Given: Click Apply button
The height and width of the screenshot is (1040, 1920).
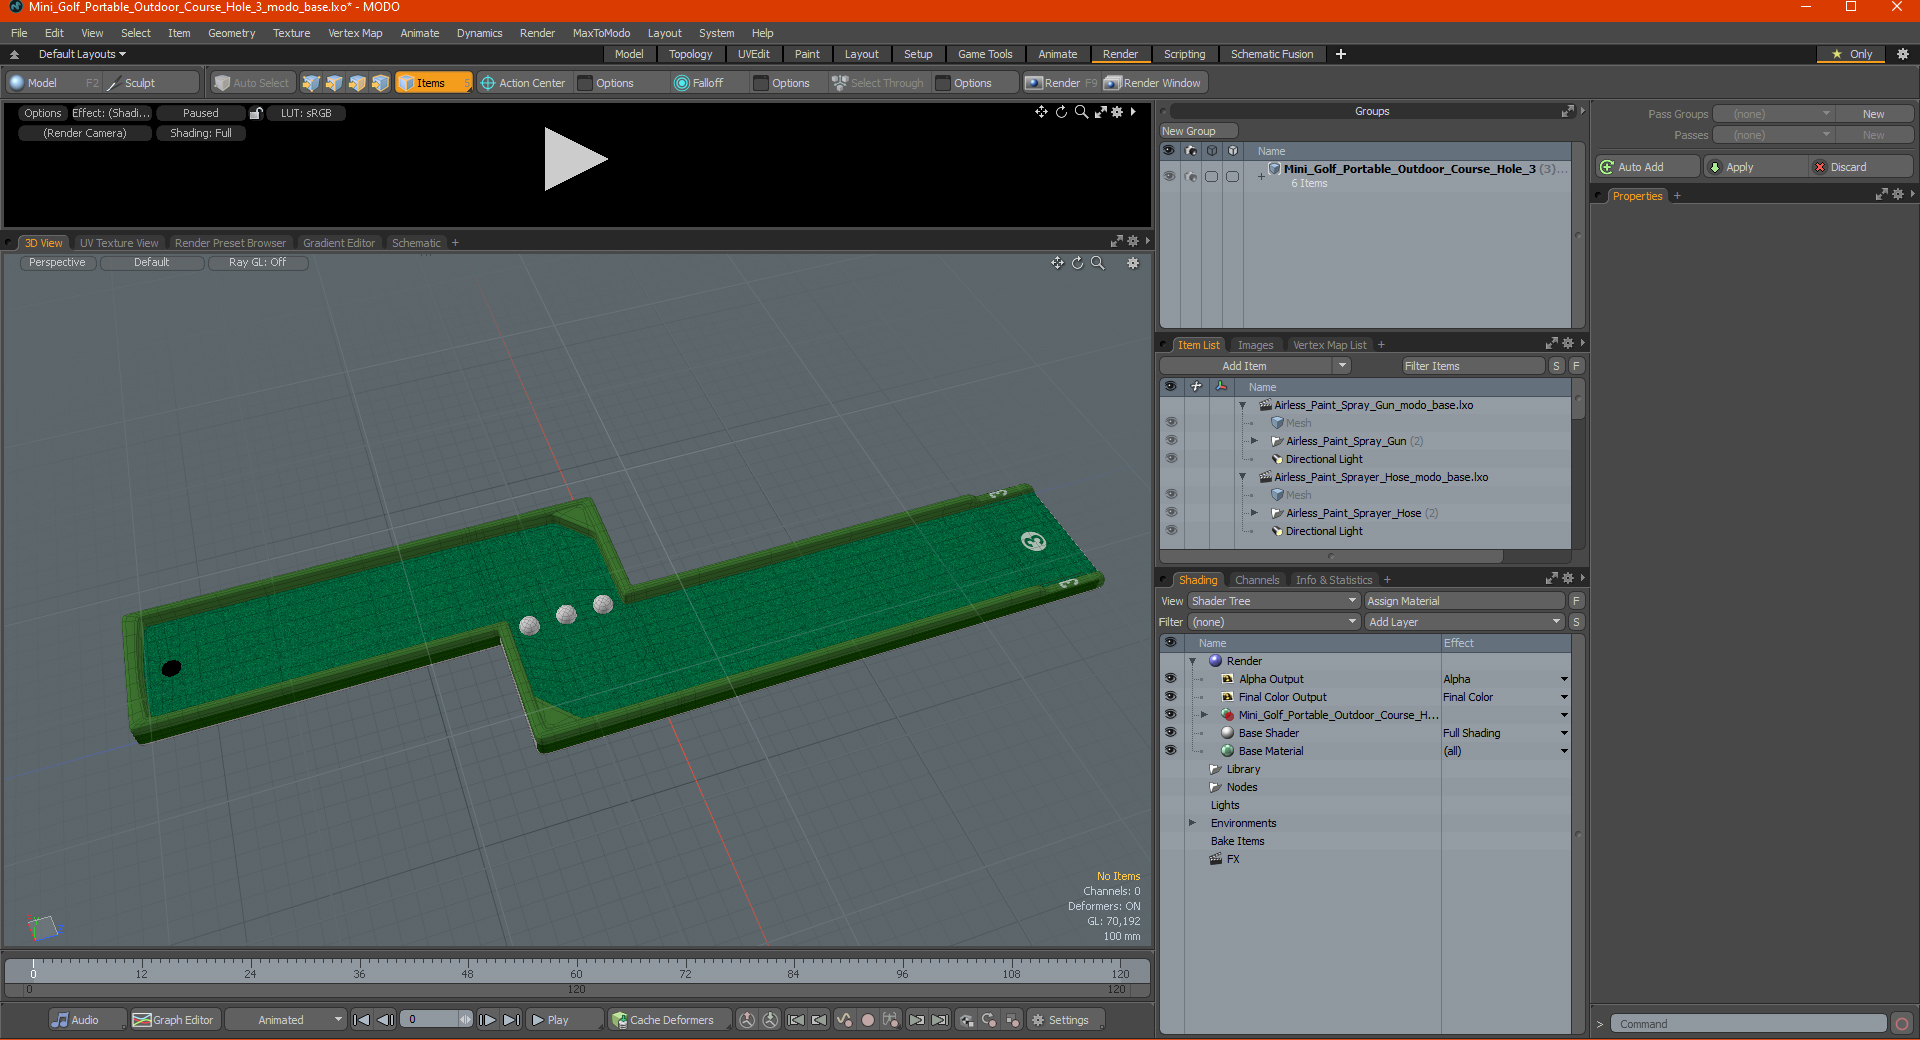Looking at the screenshot, I should (x=1755, y=167).
